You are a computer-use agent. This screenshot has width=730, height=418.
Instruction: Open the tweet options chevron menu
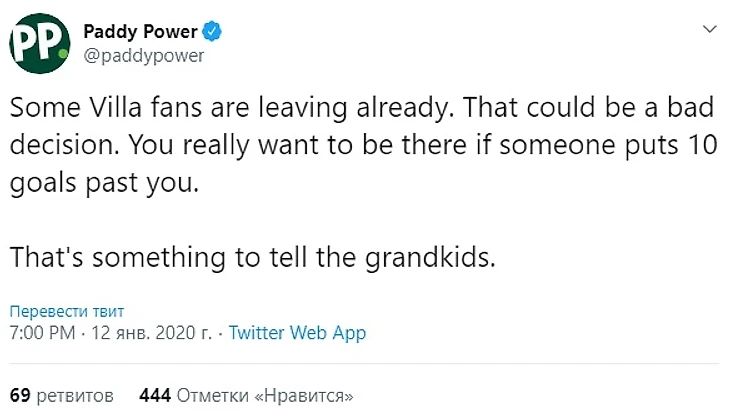coord(709,30)
